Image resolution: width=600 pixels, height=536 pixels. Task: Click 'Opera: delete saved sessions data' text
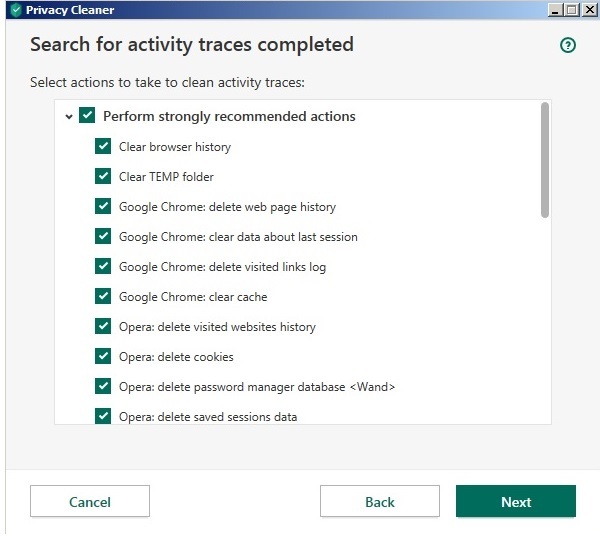pos(208,417)
